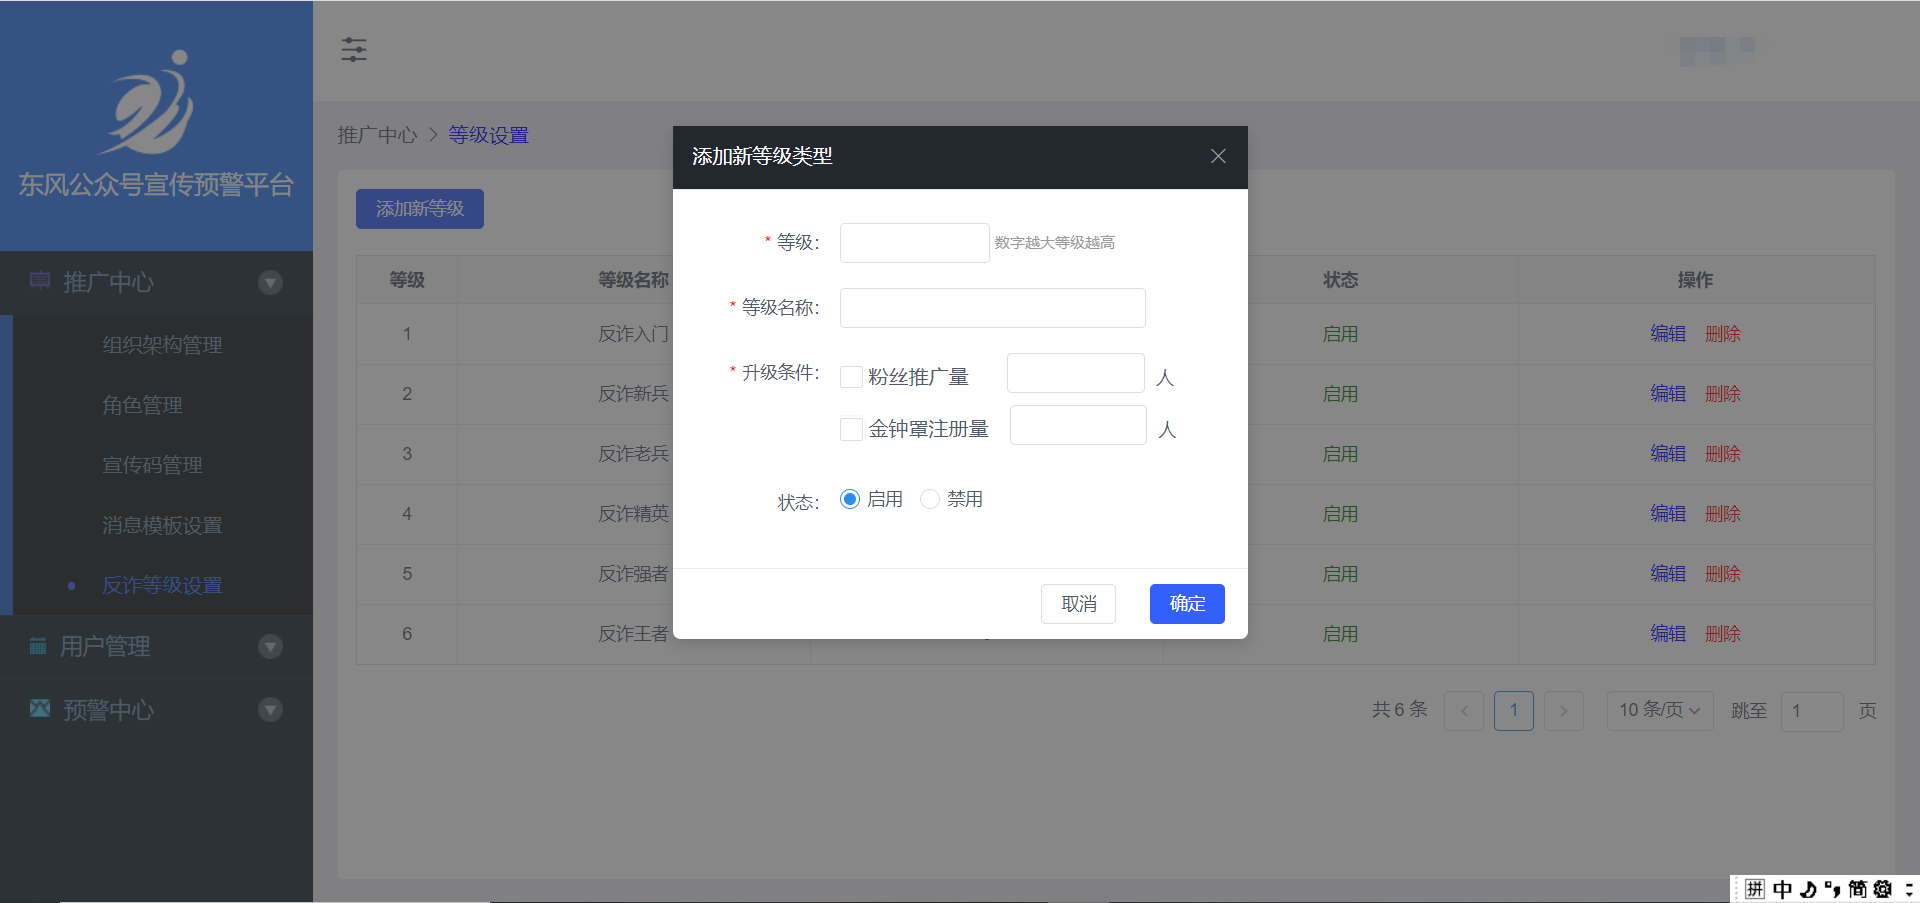Click the IME punctuation icon
1920x903 pixels.
1832,889
